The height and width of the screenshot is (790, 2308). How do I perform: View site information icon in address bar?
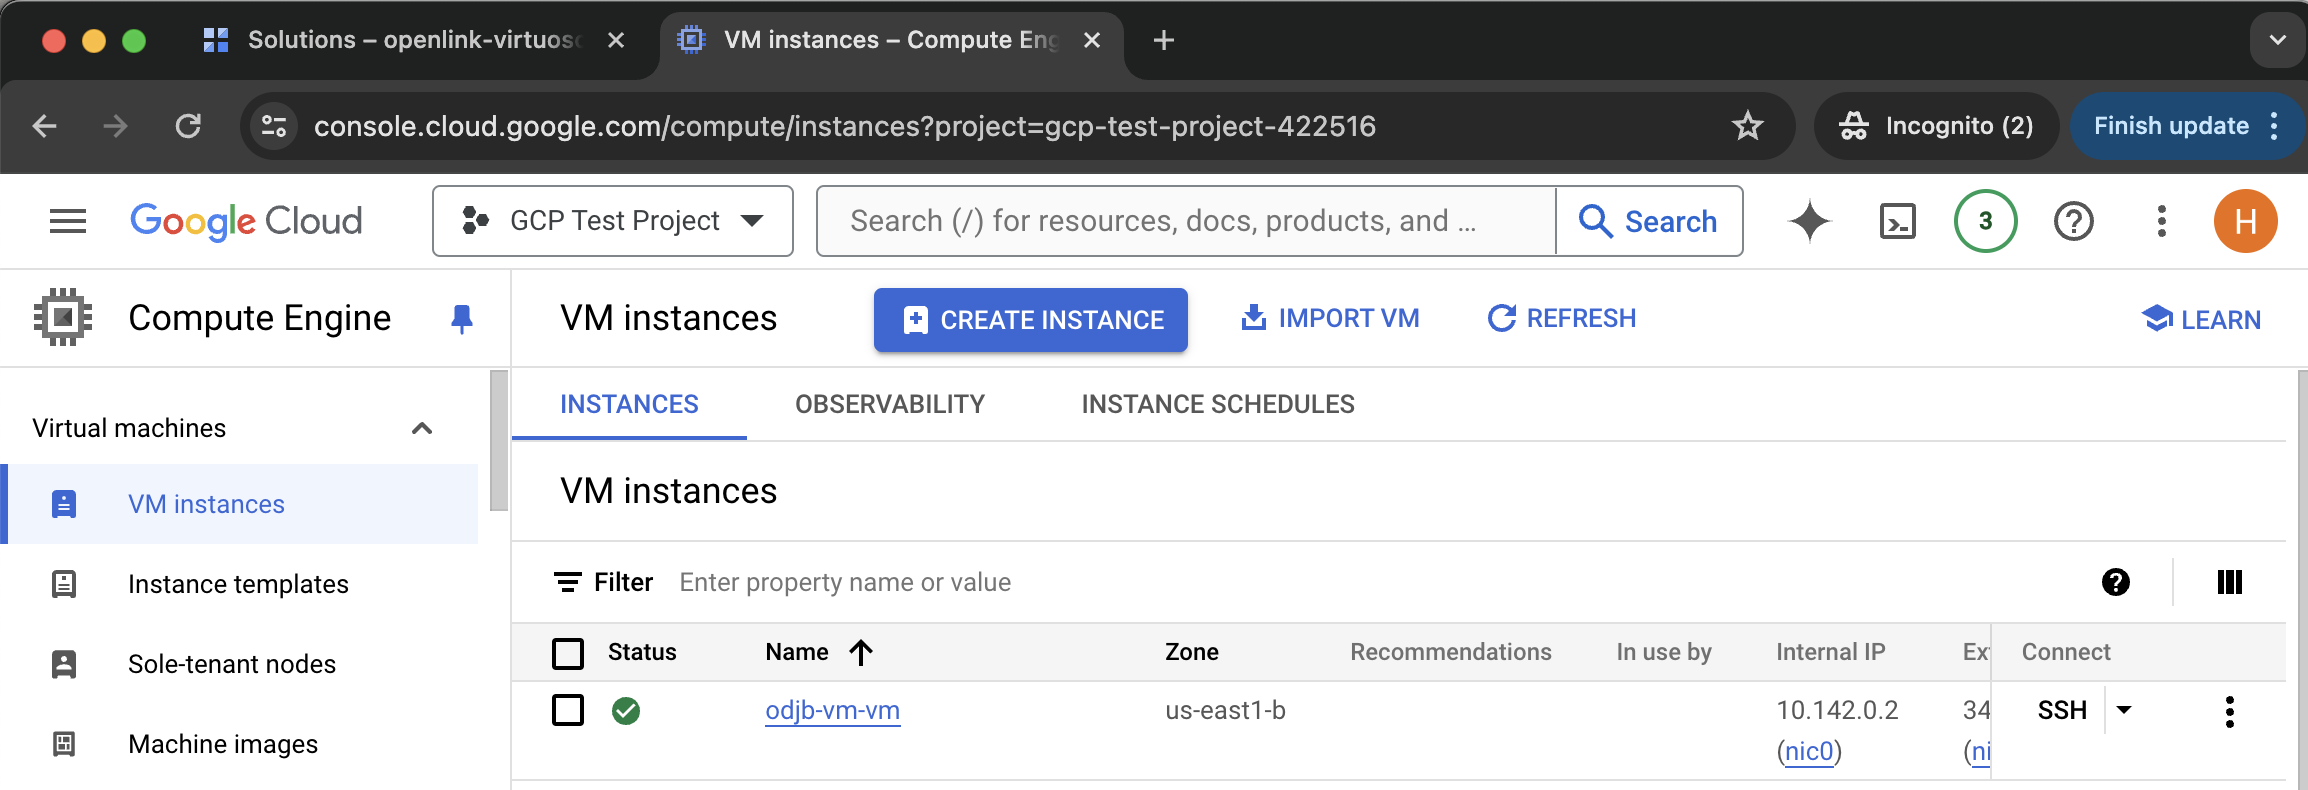274,126
